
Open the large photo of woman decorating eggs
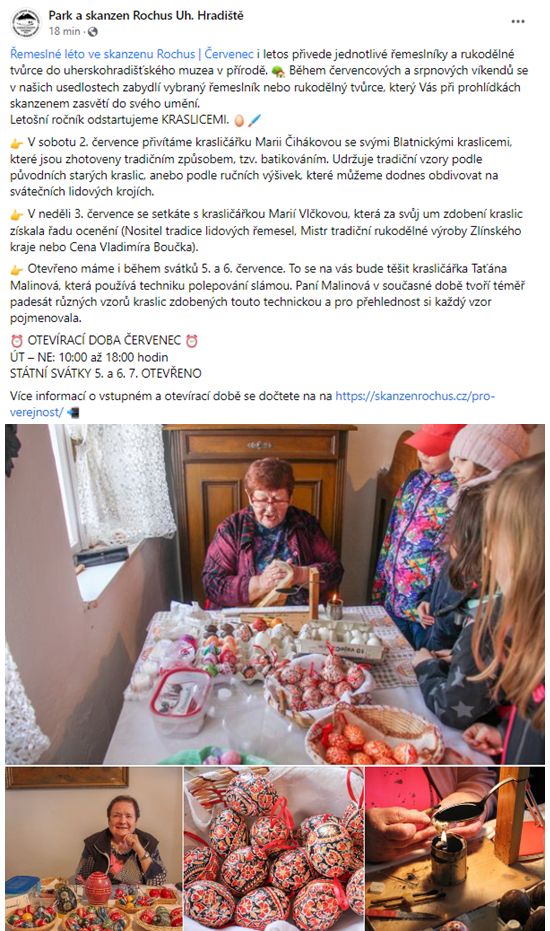pyautogui.click(x=275, y=594)
